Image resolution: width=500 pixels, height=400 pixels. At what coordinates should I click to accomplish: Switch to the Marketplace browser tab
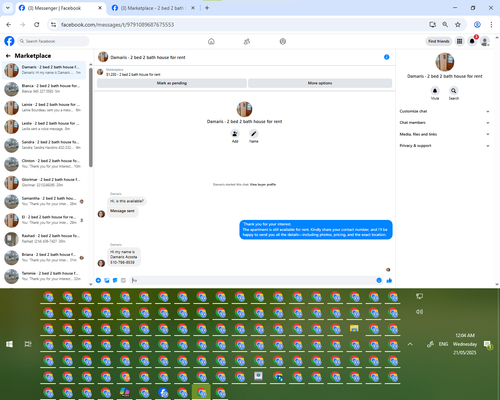[153, 8]
